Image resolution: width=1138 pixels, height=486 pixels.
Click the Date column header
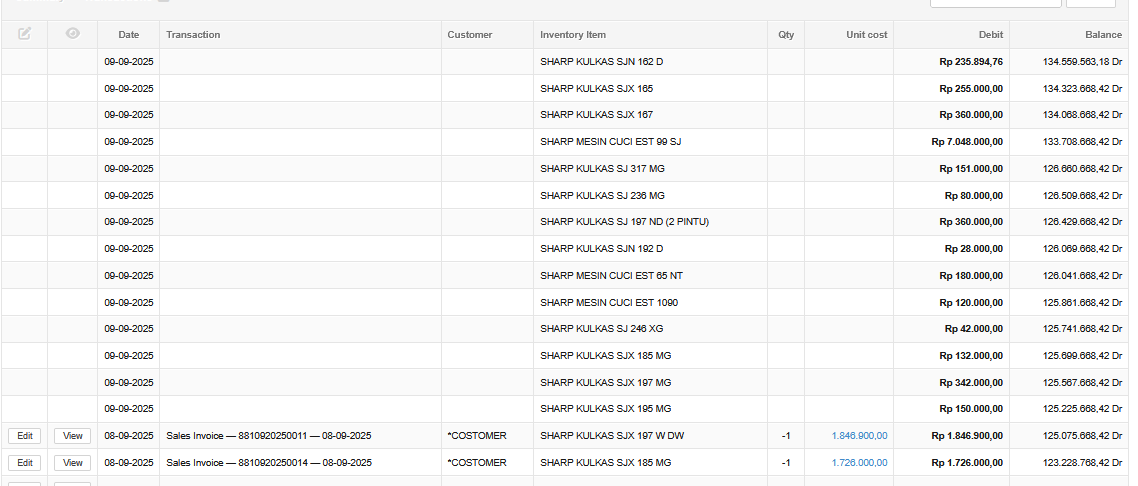click(x=128, y=35)
